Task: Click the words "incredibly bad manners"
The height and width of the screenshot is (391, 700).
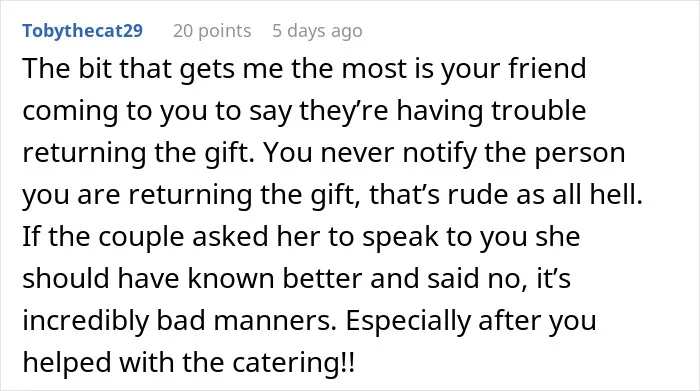Action: pyautogui.click(x=178, y=320)
